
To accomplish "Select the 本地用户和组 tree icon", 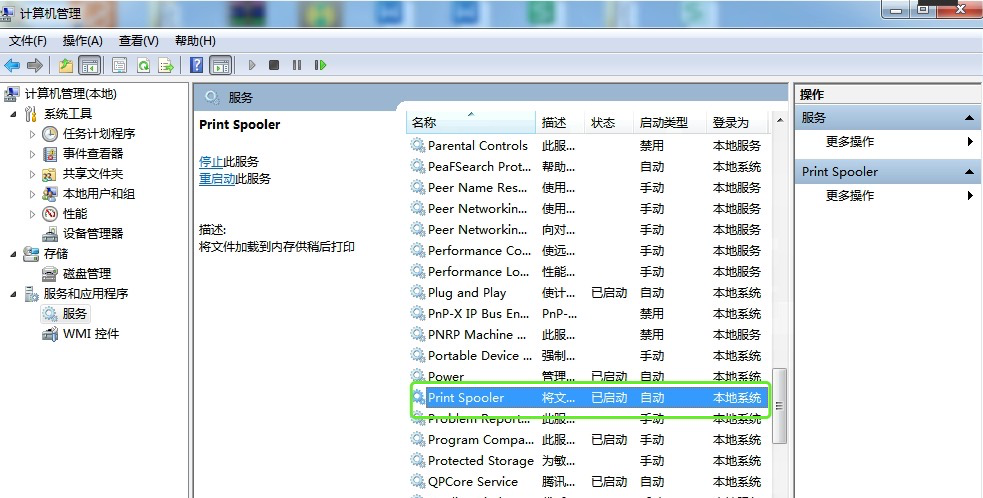I will (x=50, y=194).
